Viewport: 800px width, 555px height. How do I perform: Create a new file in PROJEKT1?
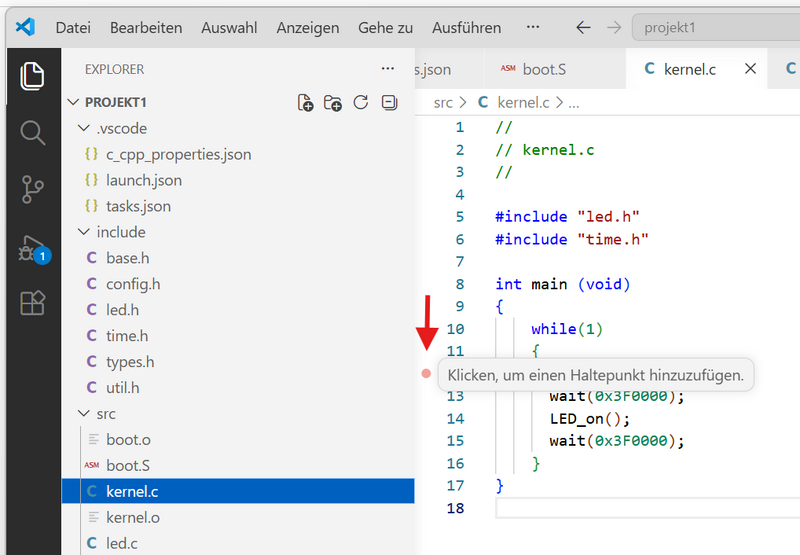(x=305, y=103)
